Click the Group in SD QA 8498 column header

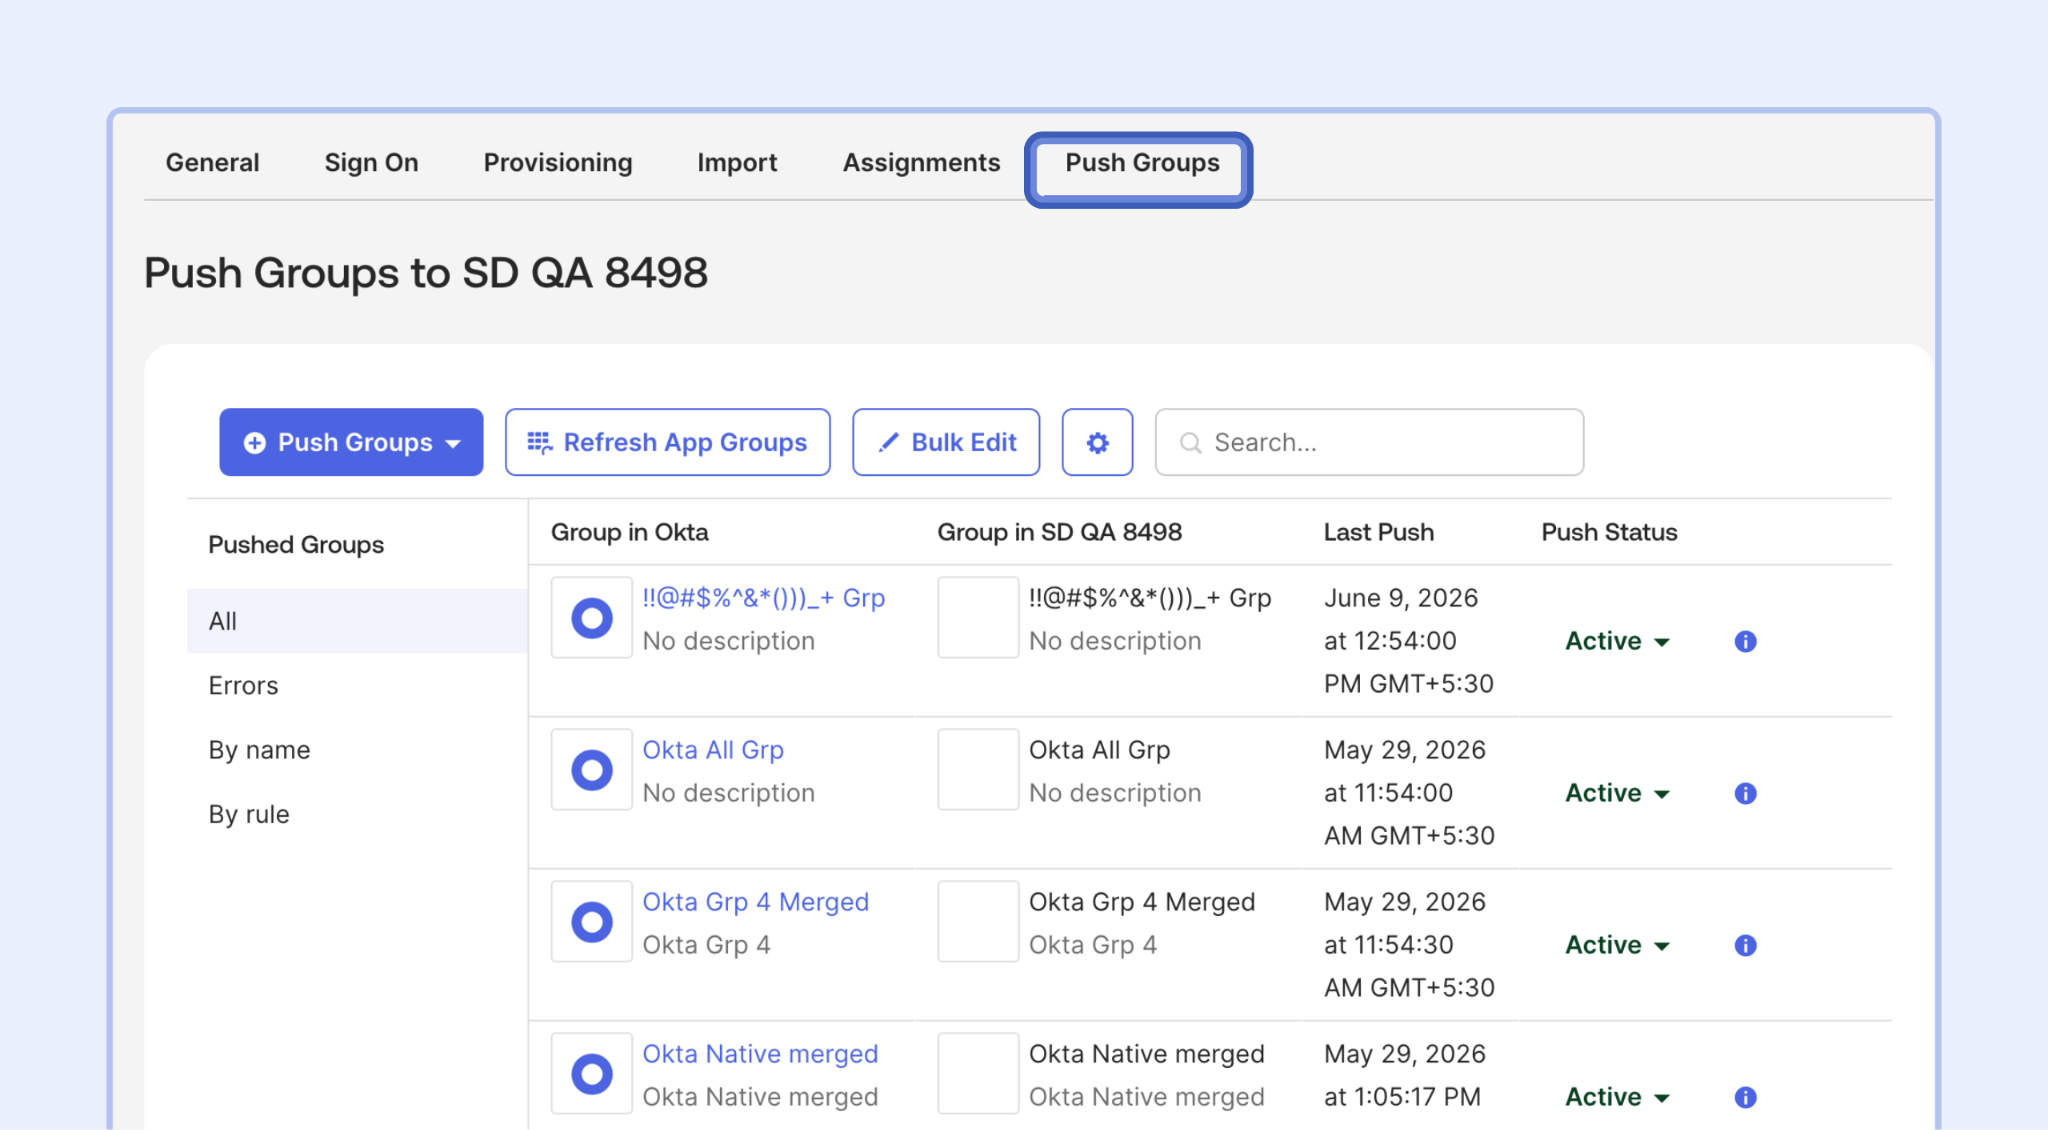pos(1060,532)
